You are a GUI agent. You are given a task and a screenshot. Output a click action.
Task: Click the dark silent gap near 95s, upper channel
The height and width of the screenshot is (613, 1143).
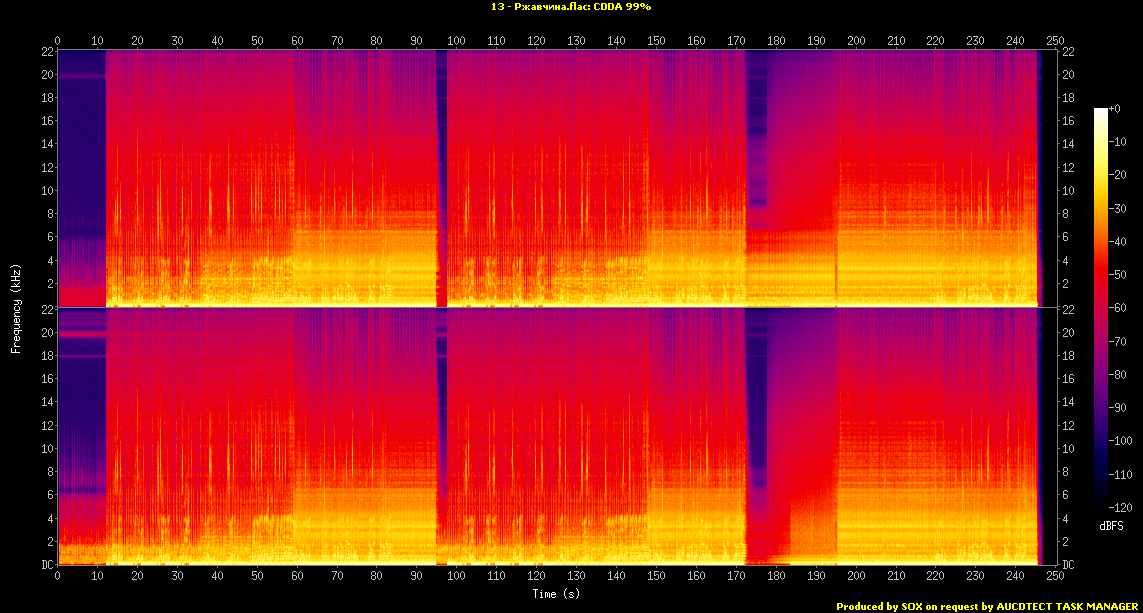[x=441, y=180]
